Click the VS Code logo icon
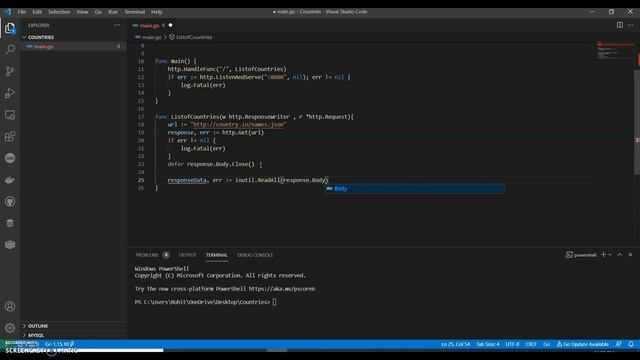640x360 pixels. 7,11
